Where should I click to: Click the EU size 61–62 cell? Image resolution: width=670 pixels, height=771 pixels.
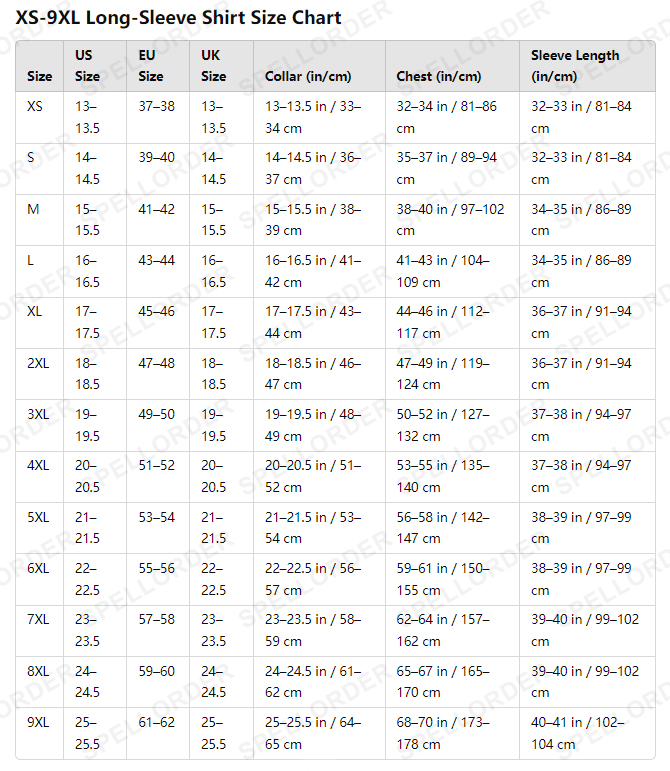point(156,722)
